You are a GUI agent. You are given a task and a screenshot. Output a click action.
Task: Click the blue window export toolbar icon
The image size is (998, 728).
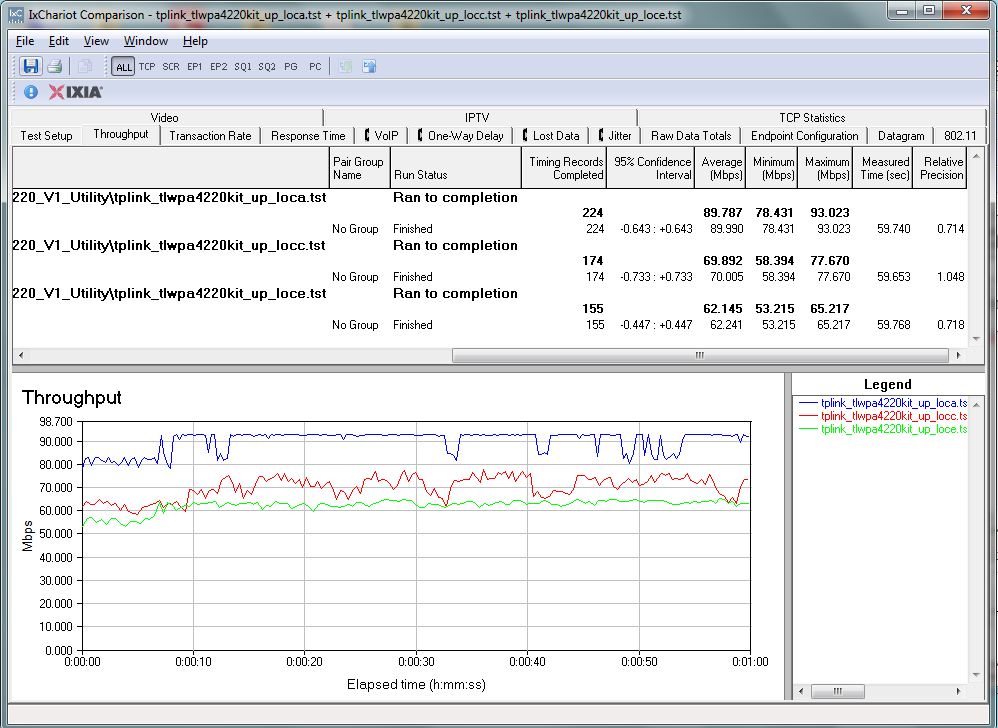coord(369,66)
